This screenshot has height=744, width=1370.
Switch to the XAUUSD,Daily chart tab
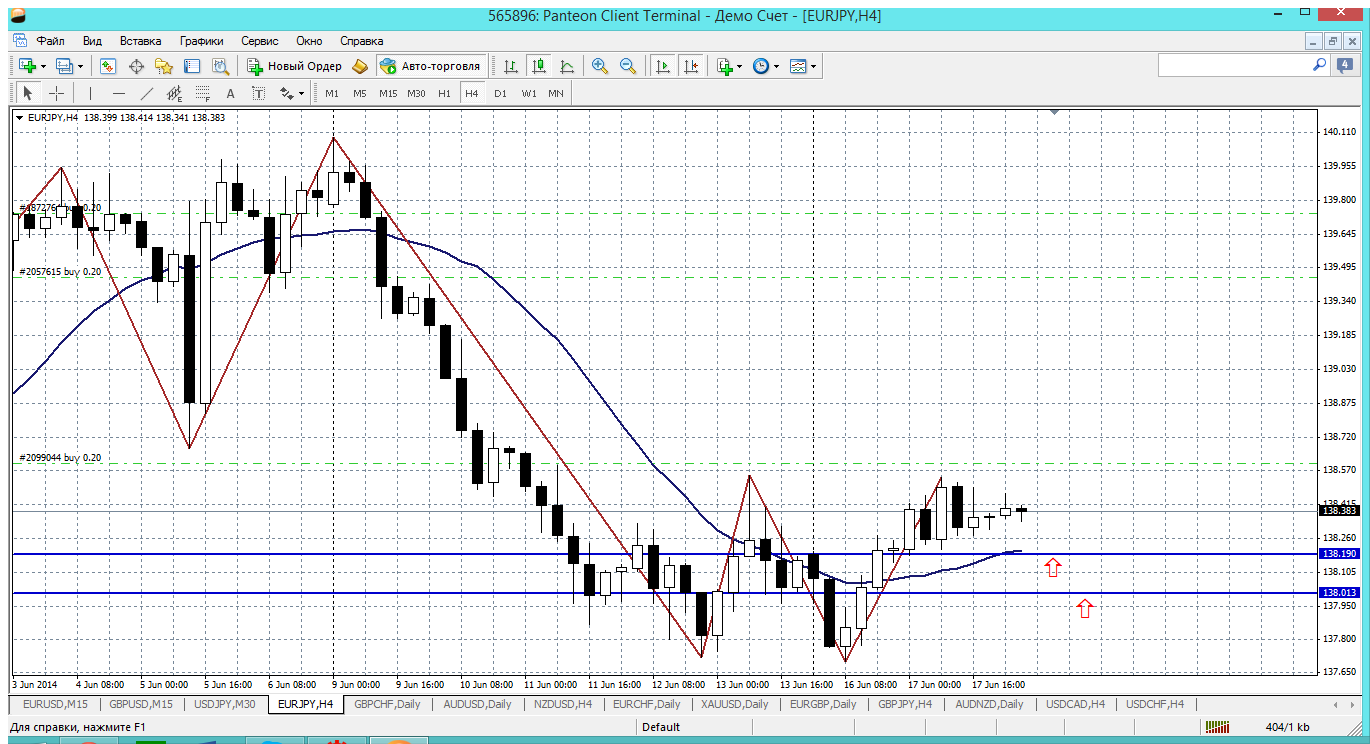point(734,704)
